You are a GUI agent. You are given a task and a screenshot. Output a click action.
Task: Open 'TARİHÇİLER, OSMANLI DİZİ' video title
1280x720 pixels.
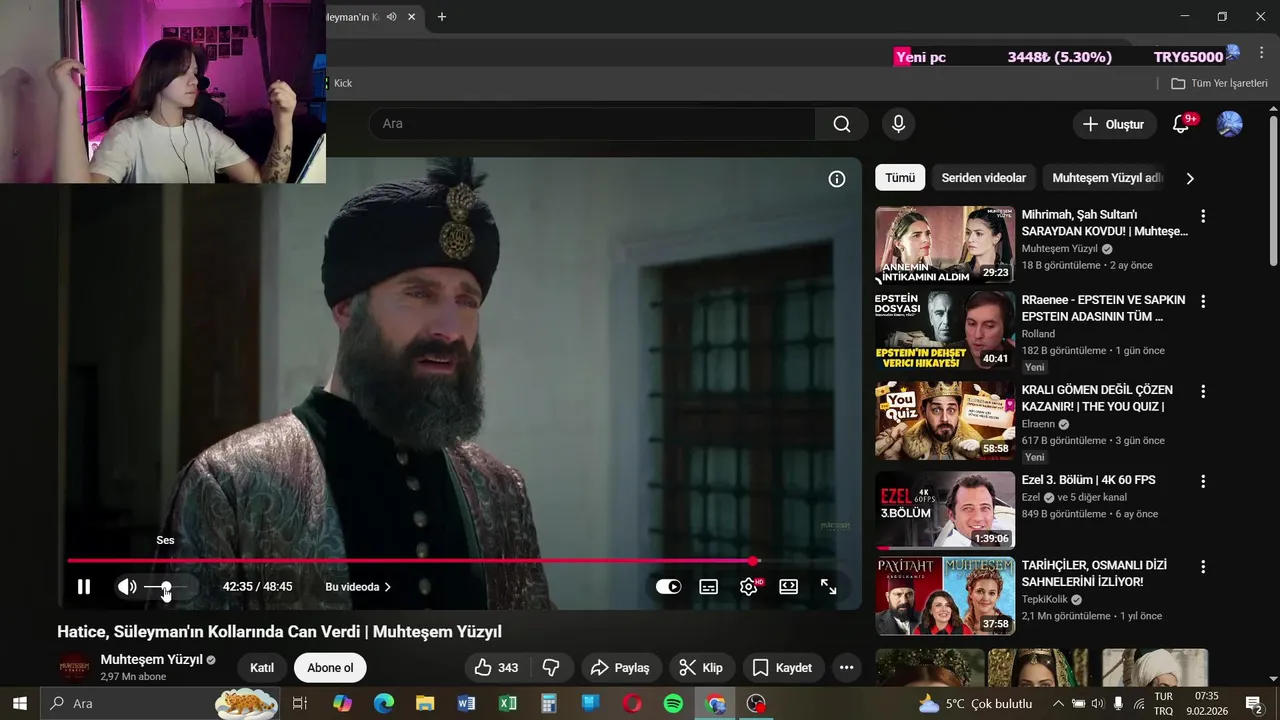point(1094,573)
